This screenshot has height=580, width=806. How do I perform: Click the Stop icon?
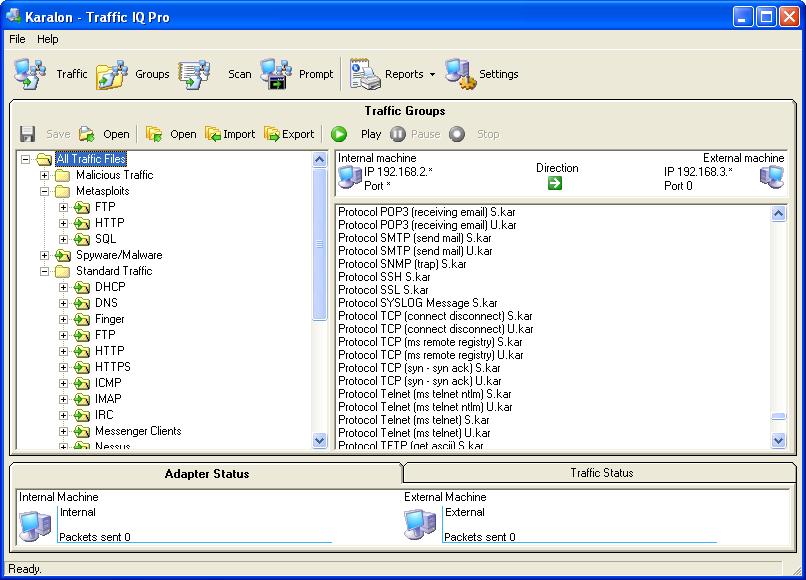pyautogui.click(x=456, y=134)
